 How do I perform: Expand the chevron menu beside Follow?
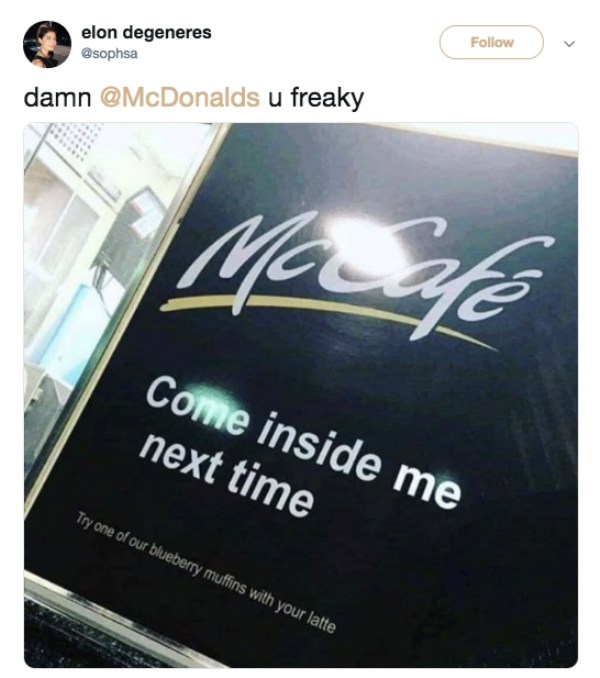click(569, 44)
